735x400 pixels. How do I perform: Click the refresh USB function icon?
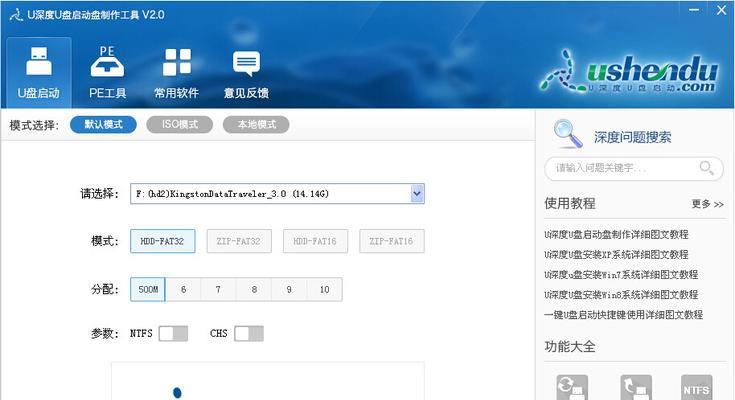click(572, 388)
